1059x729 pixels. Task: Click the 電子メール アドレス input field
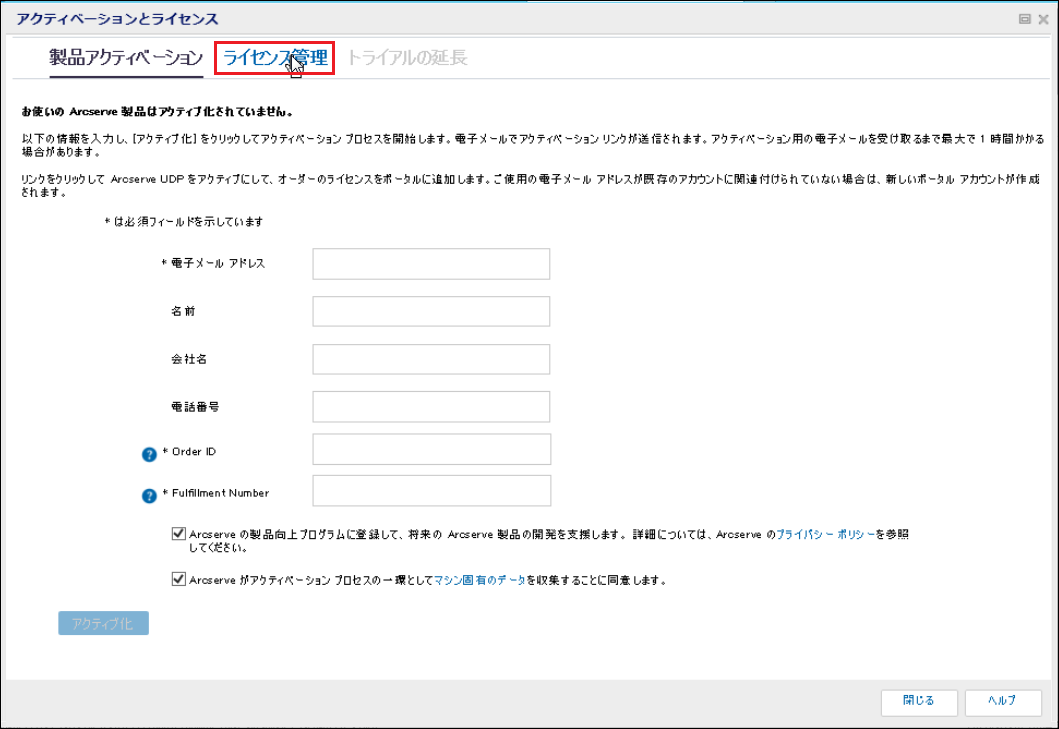pos(431,263)
